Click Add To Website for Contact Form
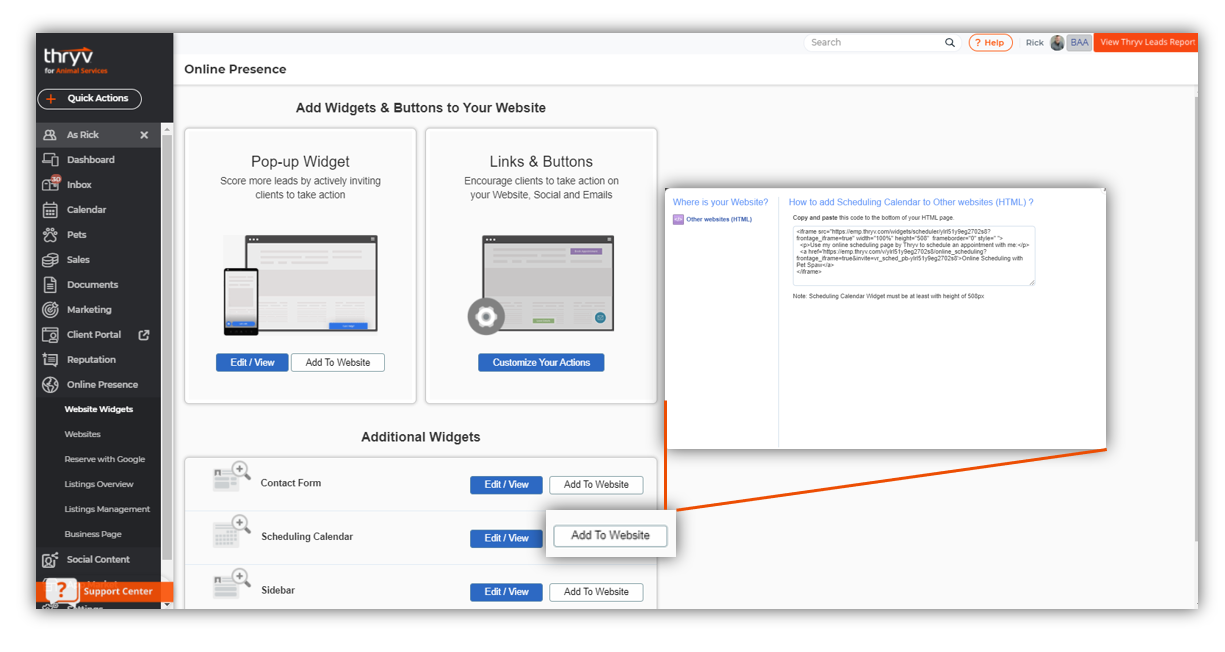The height and width of the screenshot is (652, 1225). click(596, 485)
